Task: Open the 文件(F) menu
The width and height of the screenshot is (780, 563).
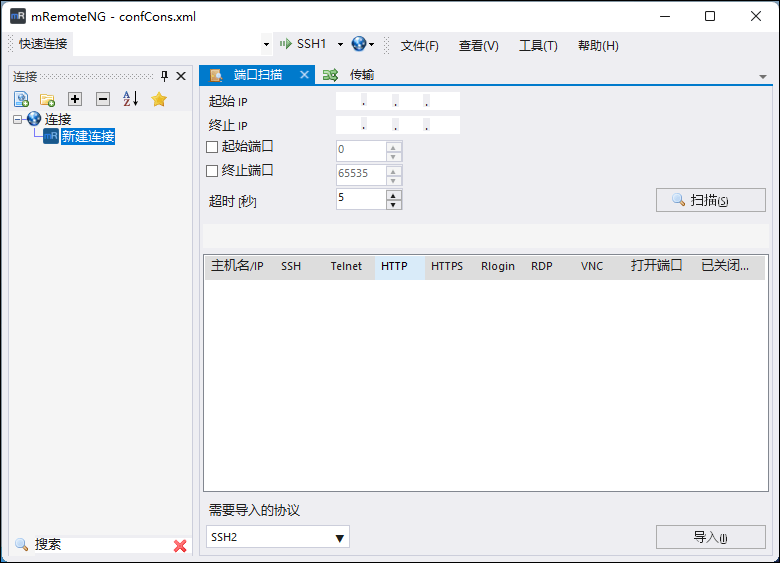Action: [419, 46]
